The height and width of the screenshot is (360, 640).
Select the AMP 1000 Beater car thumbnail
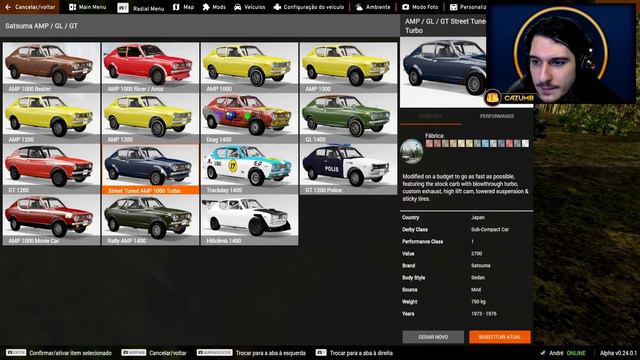tap(51, 68)
